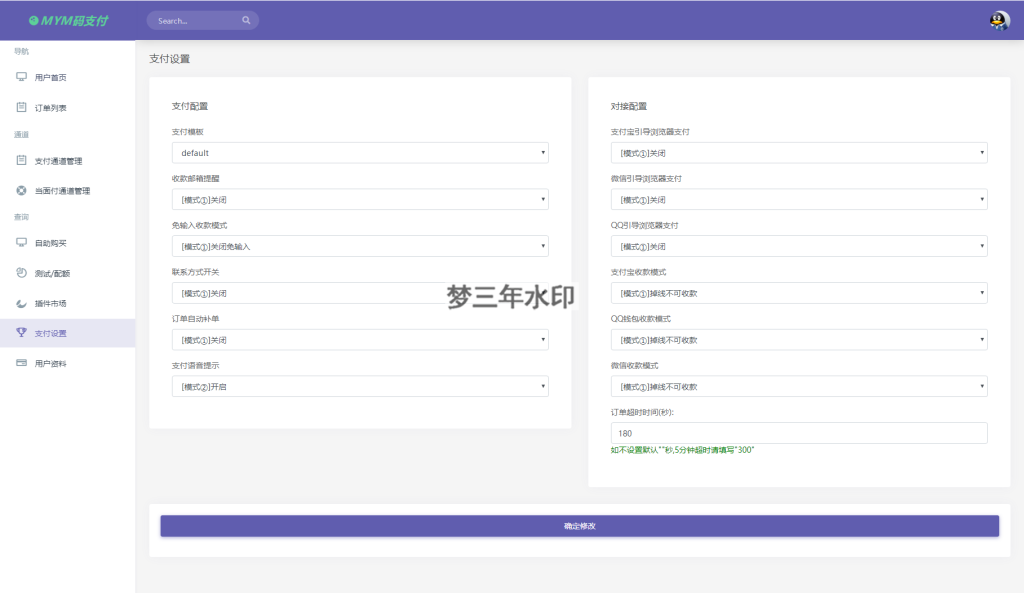Open the 免输入收款模式 dropdown
Screen dimensions: 1024x593
click(360, 246)
